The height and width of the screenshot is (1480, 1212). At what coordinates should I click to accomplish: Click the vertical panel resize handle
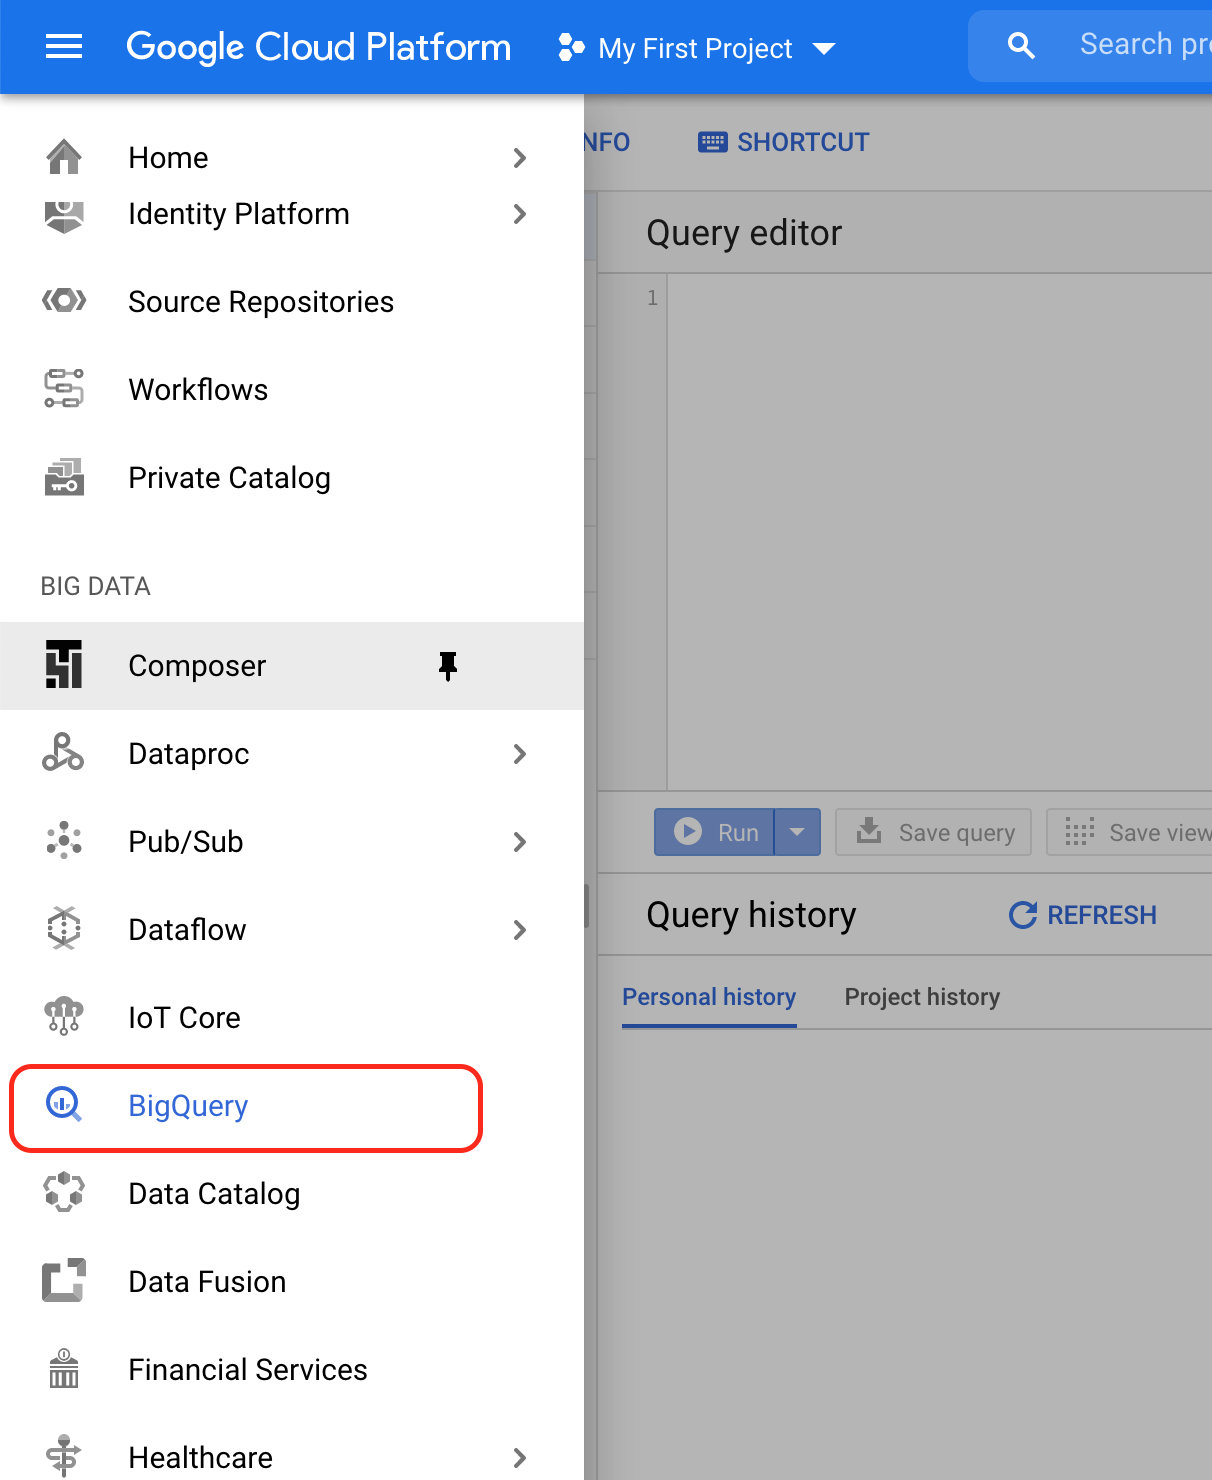[x=587, y=906]
